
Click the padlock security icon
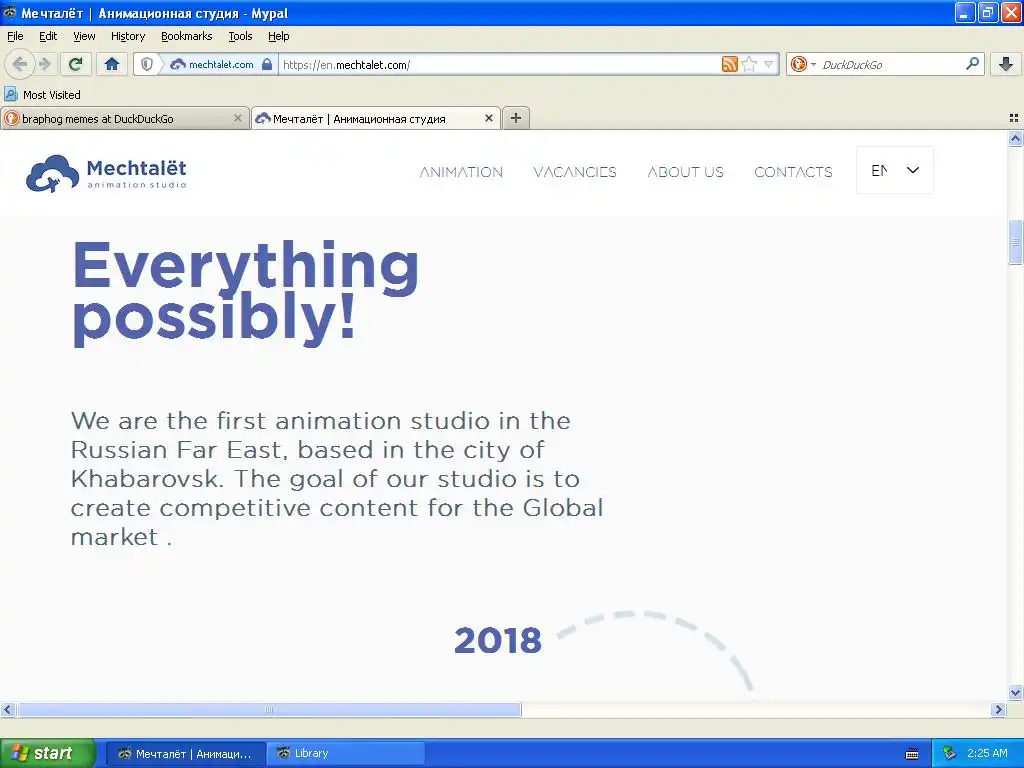[266, 64]
